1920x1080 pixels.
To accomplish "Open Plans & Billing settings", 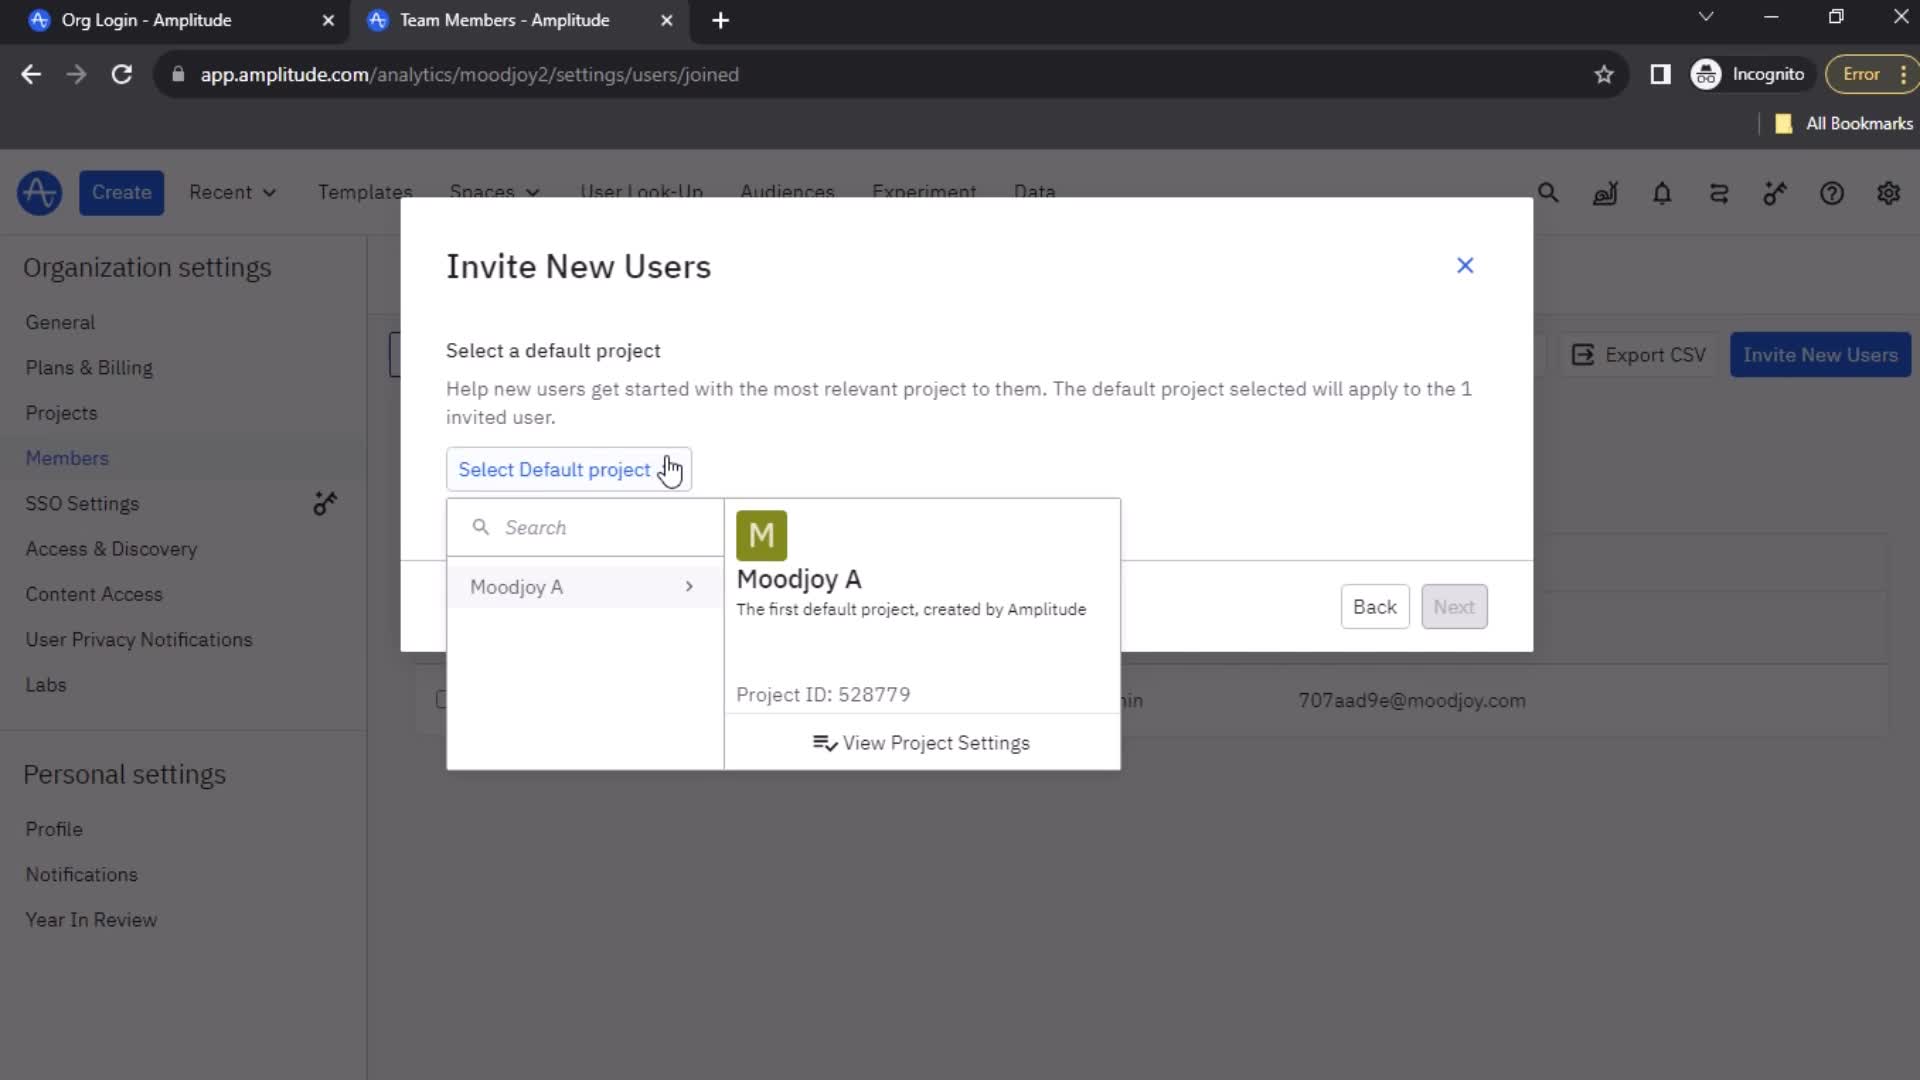I will [x=89, y=368].
